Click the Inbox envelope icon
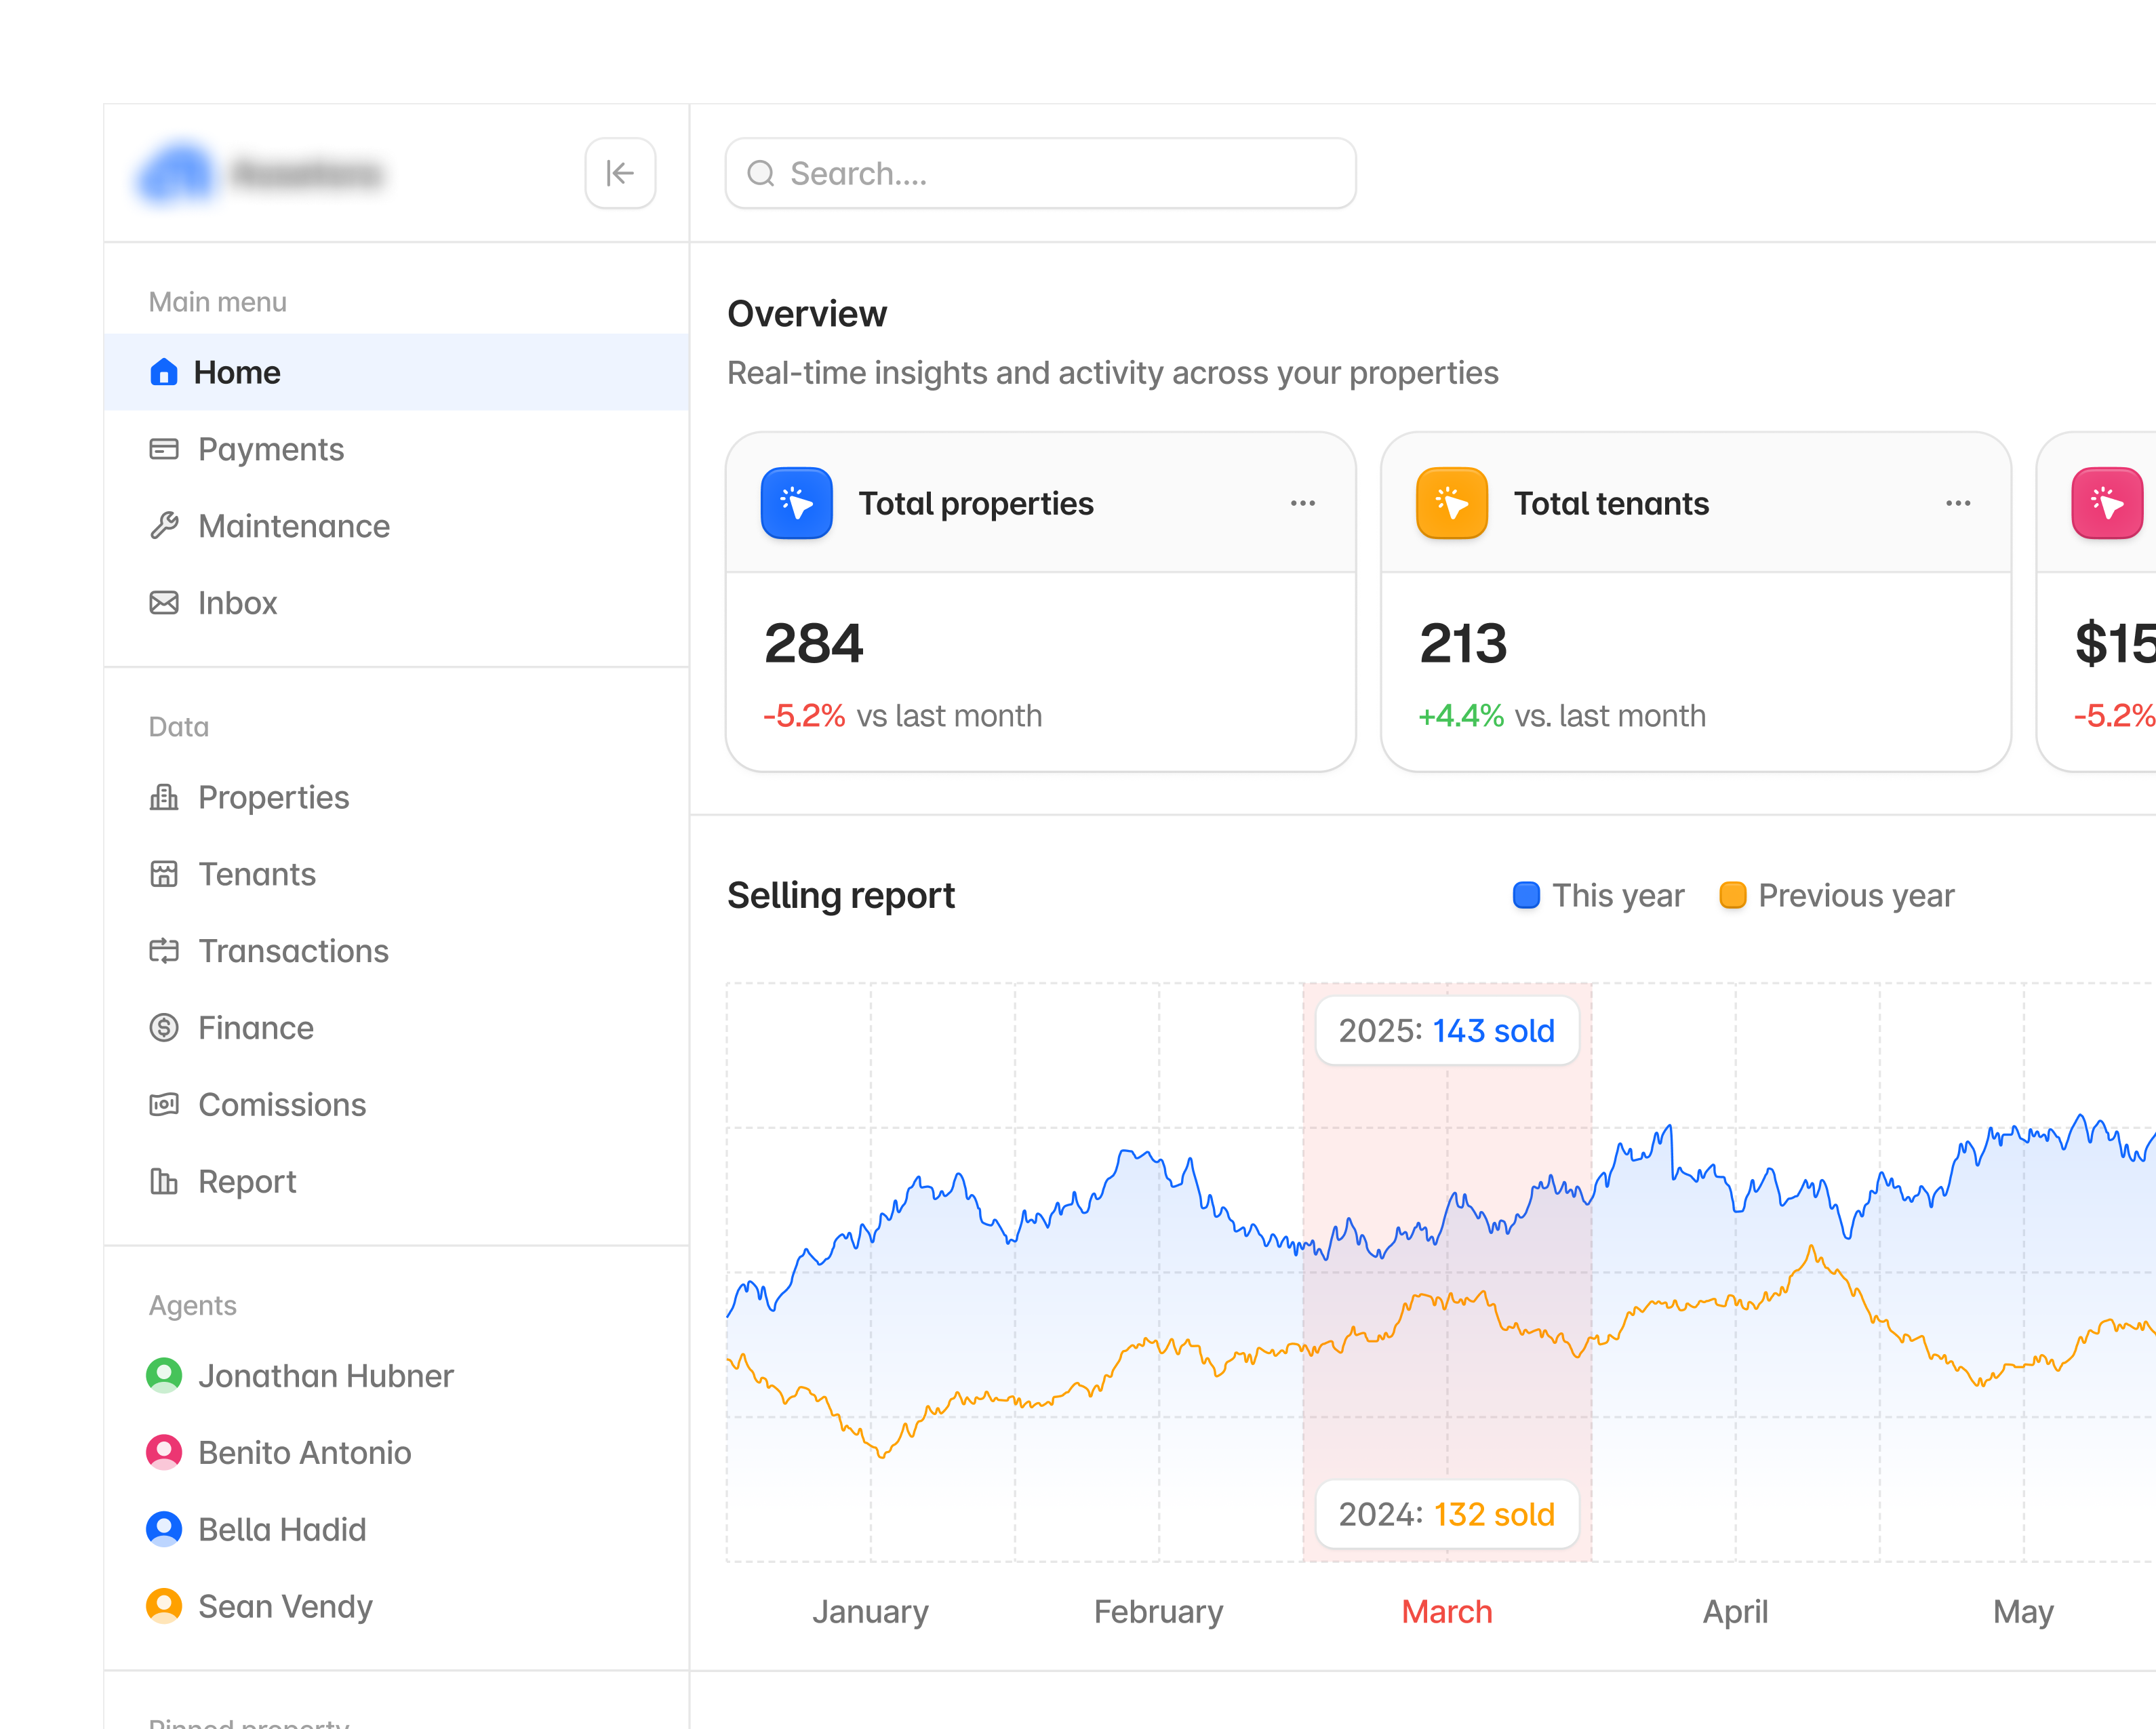 (164, 603)
